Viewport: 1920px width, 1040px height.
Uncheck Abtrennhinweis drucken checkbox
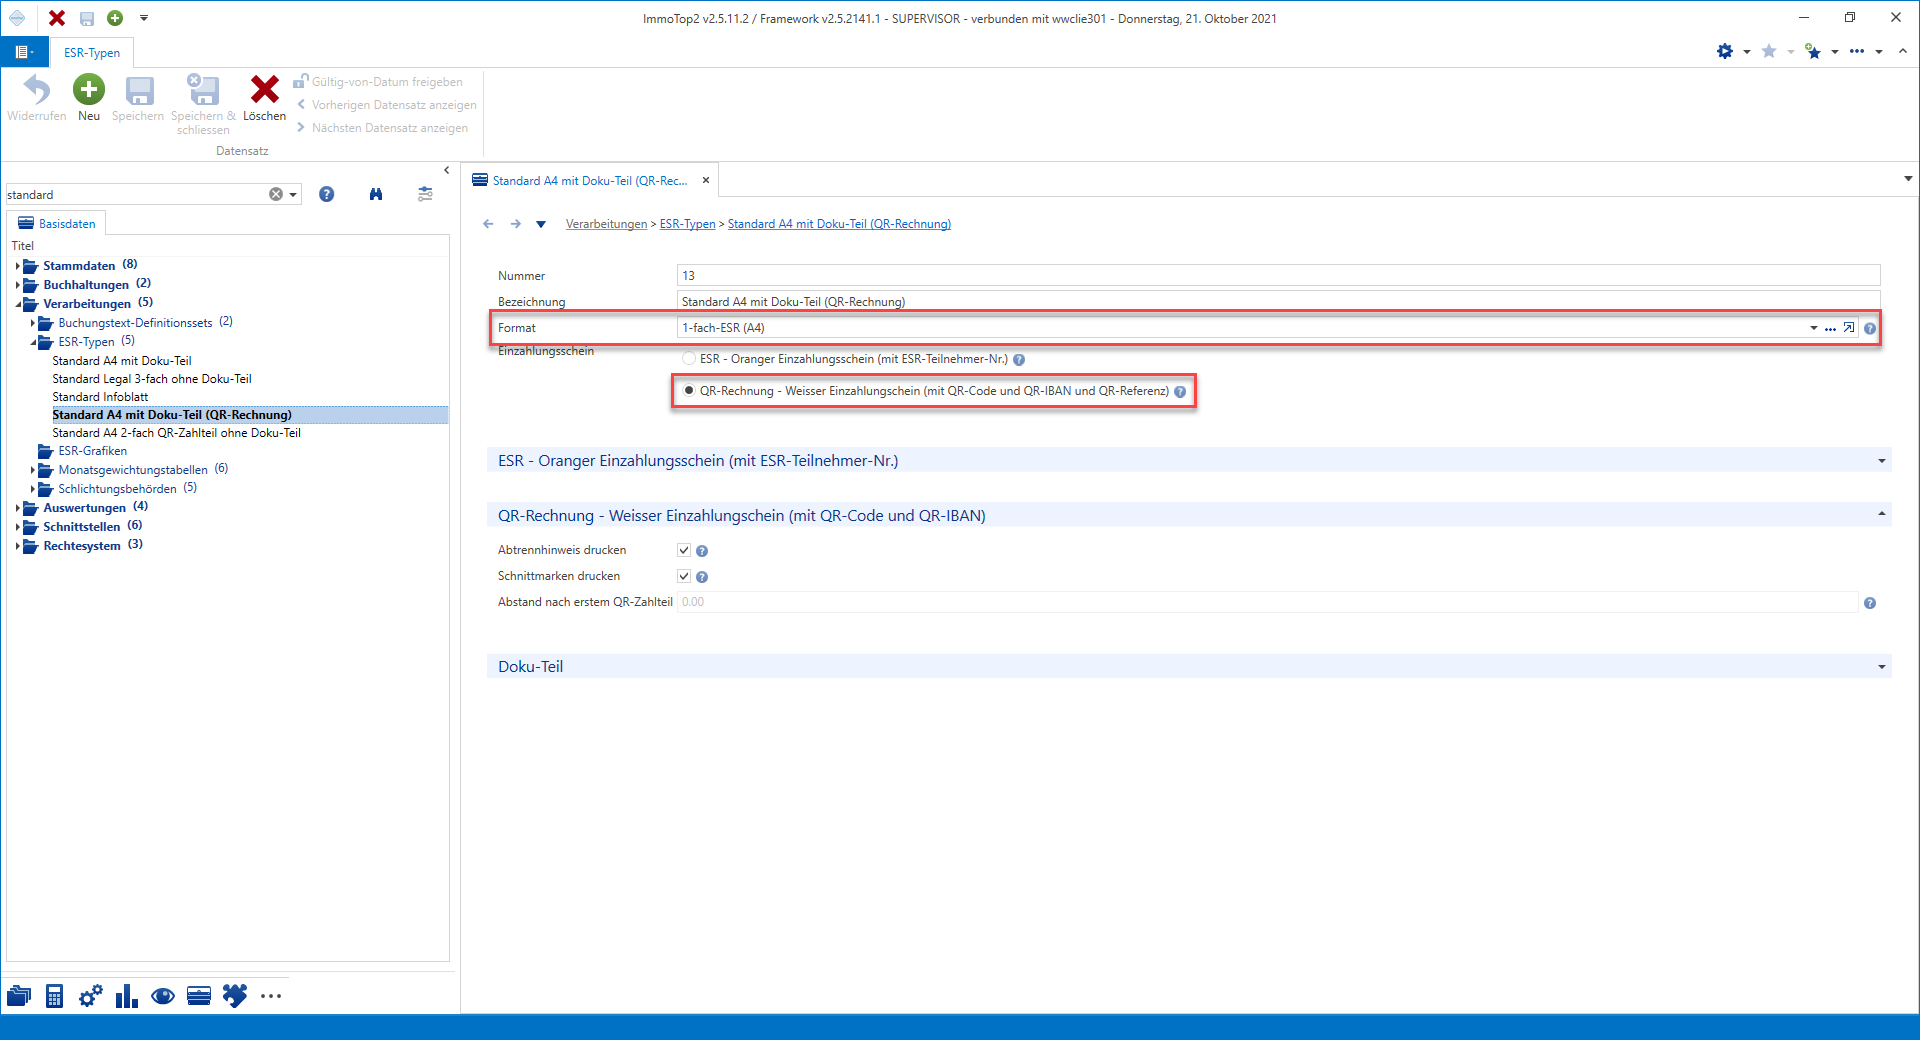(684, 550)
